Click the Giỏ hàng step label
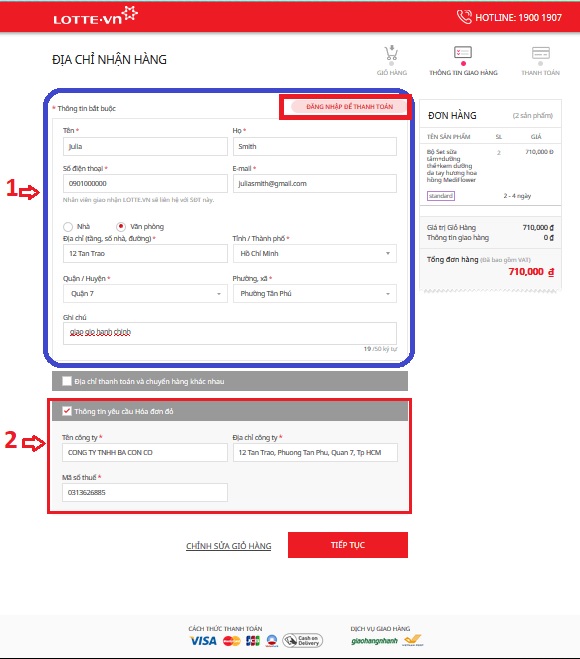Image resolution: width=580 pixels, height=659 pixels. 392,73
